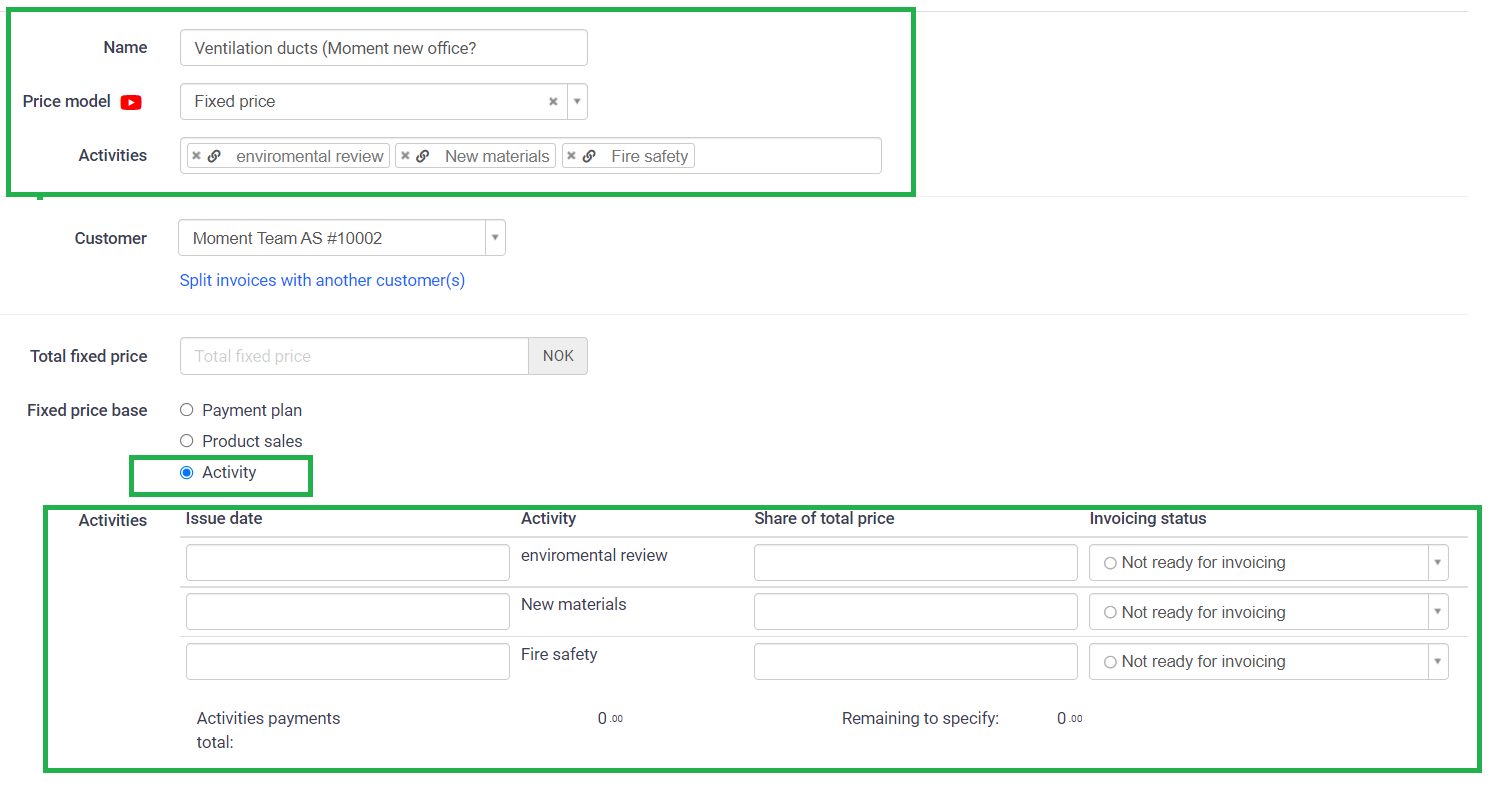Remove the Fire safety activity tag

tap(571, 156)
